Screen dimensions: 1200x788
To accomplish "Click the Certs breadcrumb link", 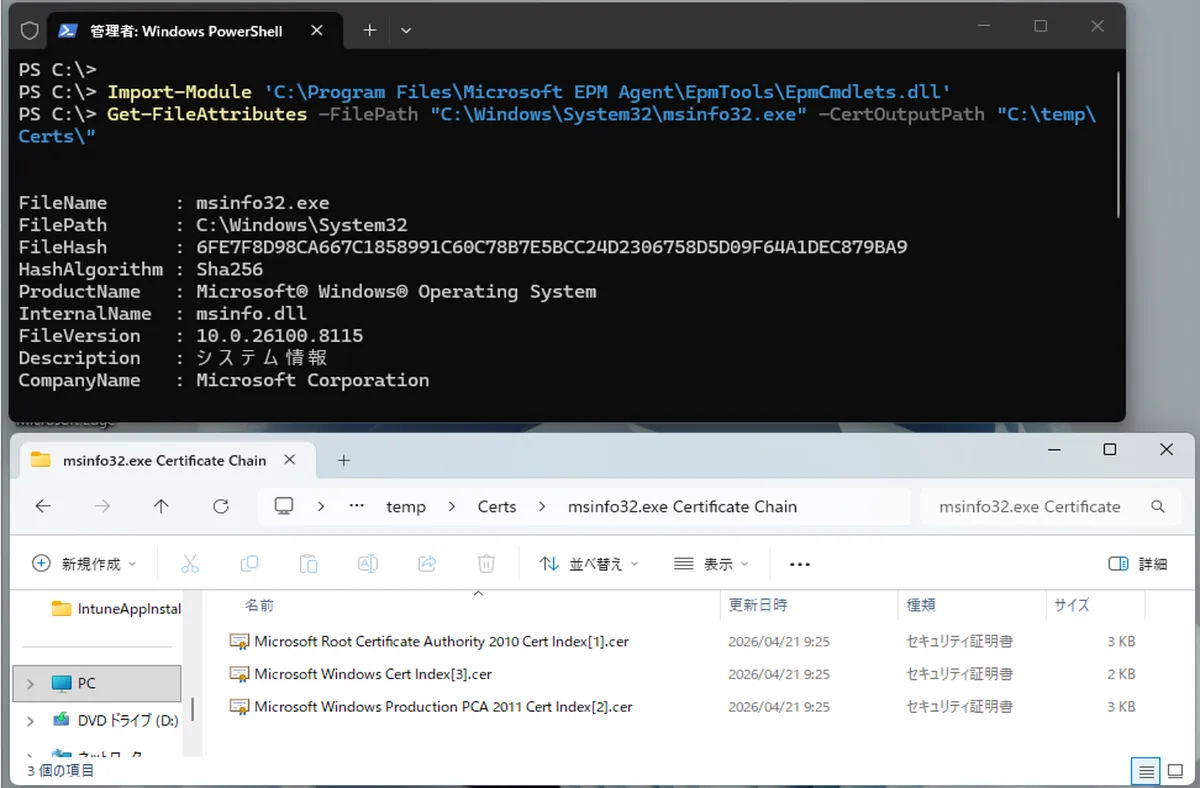I will point(497,506).
